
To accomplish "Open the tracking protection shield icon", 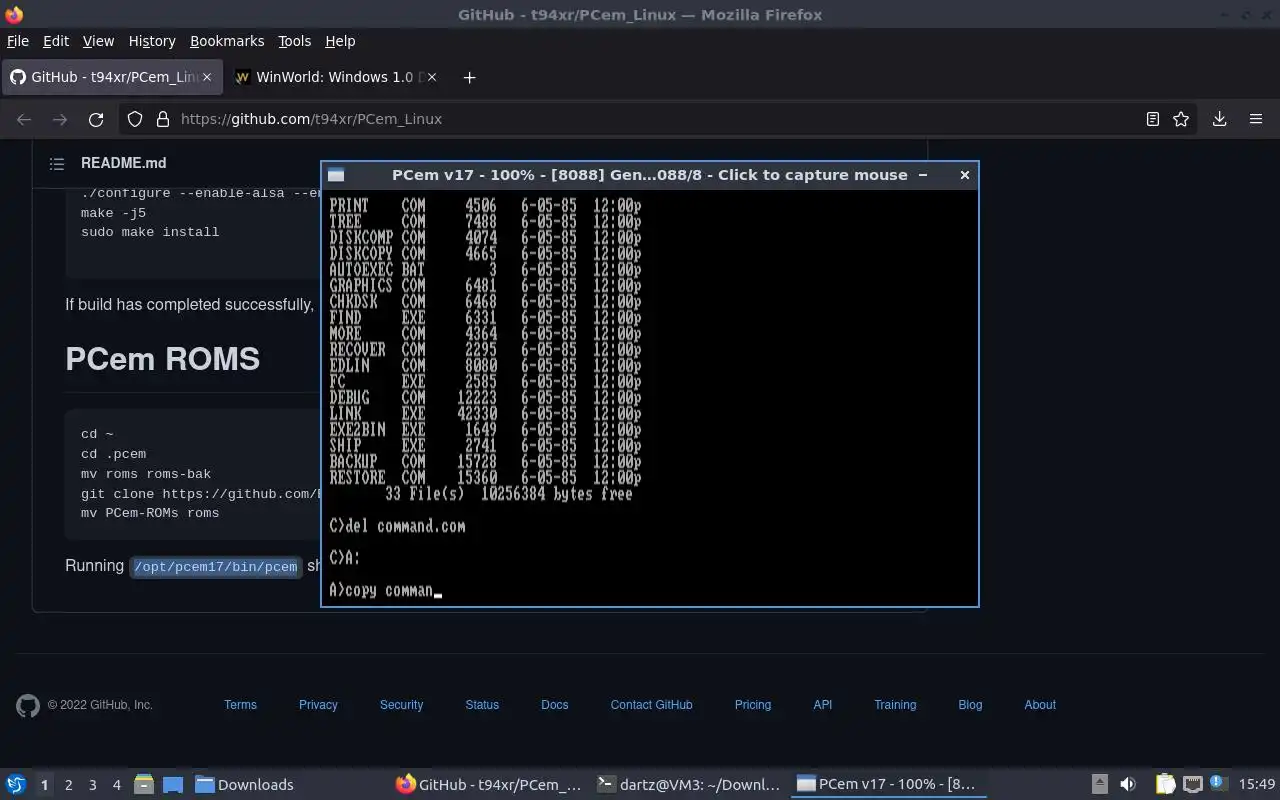I will [135, 119].
